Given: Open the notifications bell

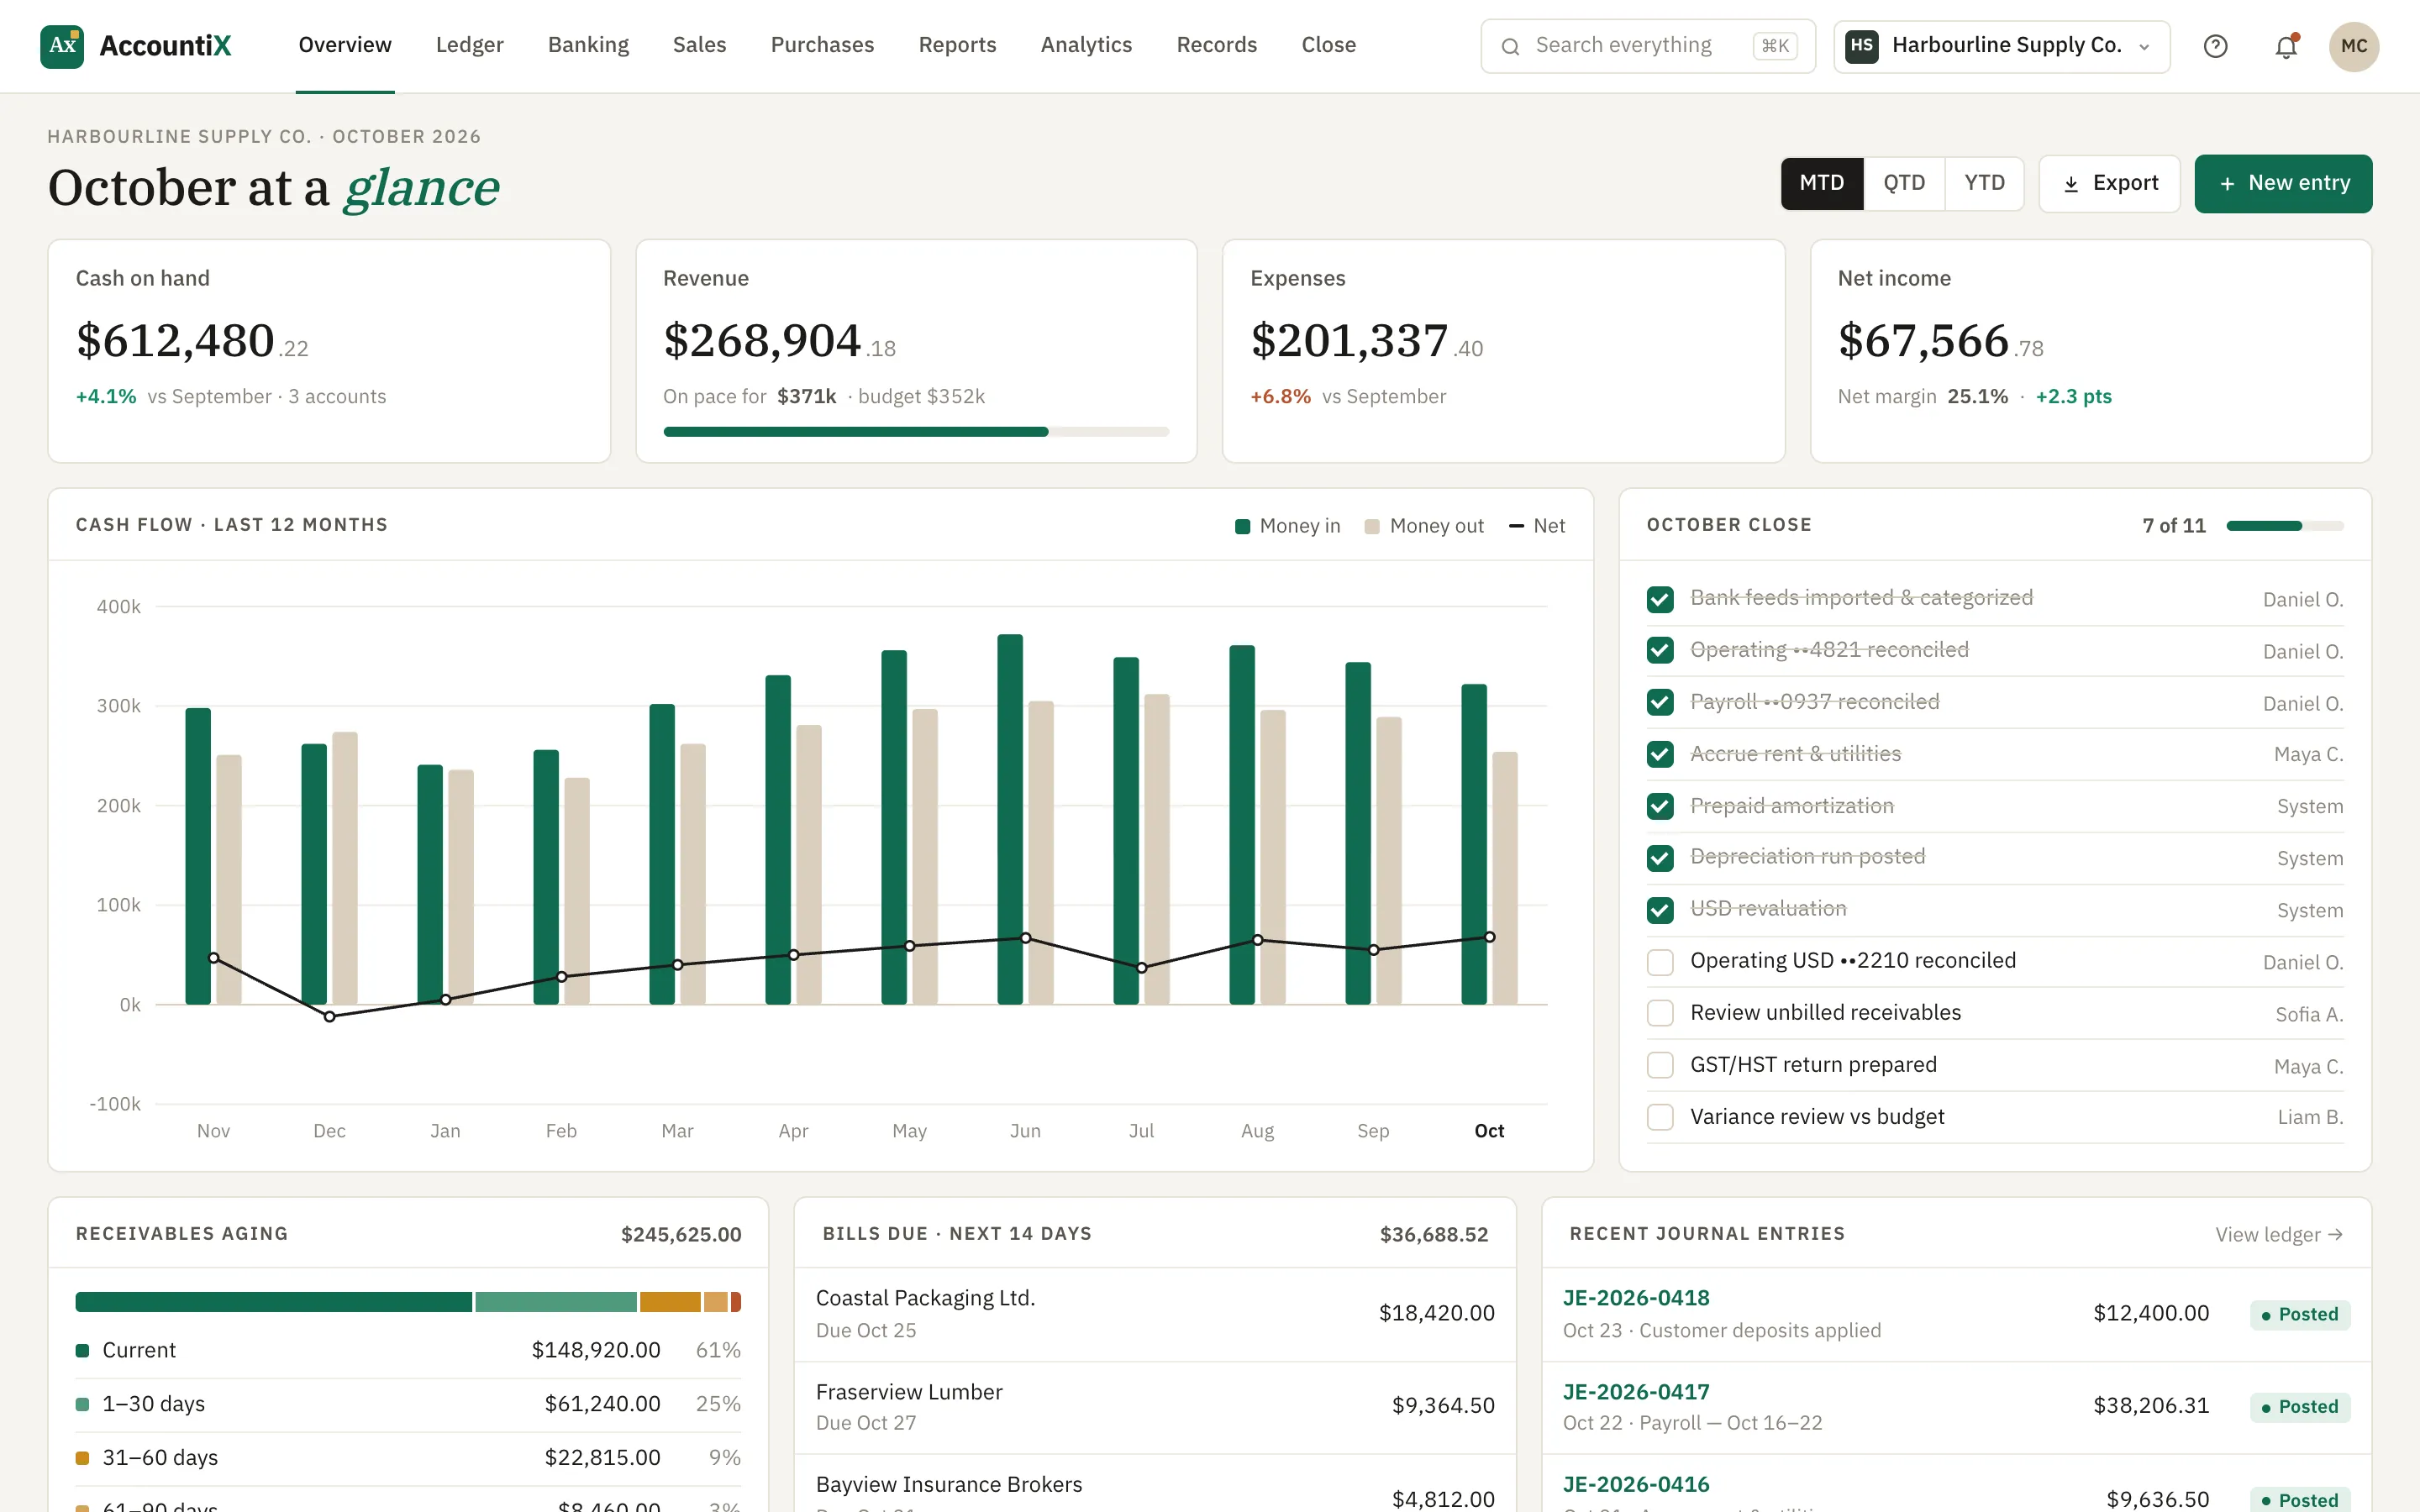Looking at the screenshot, I should [x=2286, y=46].
